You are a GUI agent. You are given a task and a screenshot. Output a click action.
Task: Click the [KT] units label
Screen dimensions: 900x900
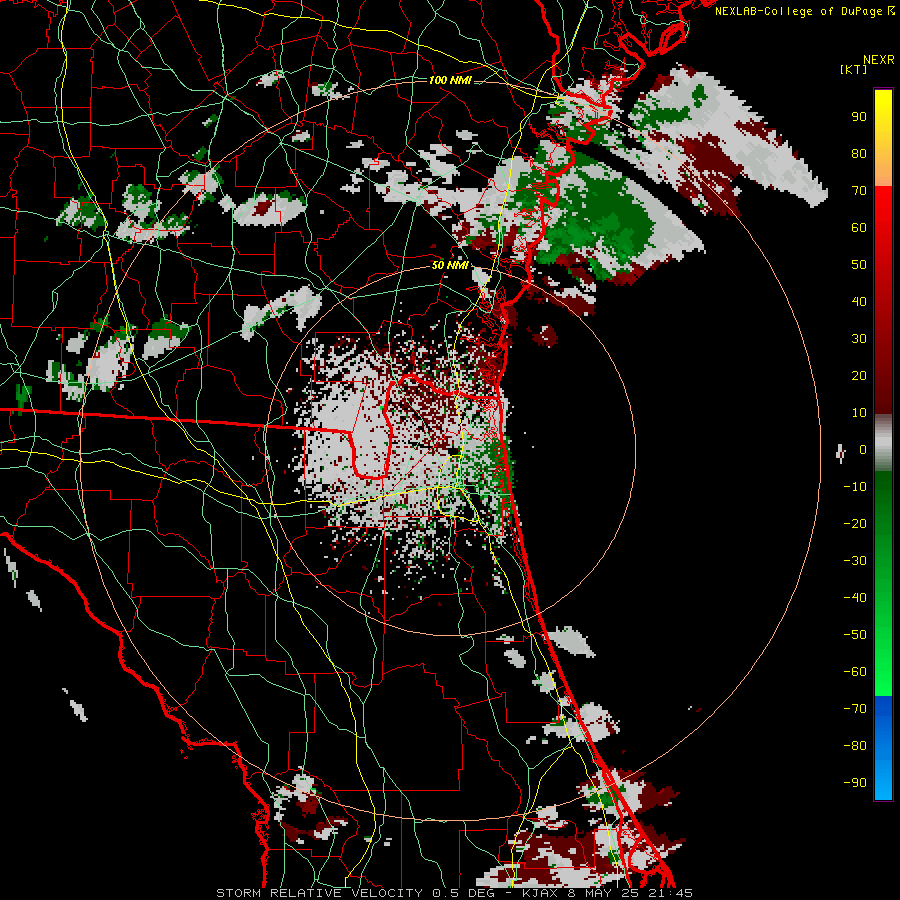(853, 69)
